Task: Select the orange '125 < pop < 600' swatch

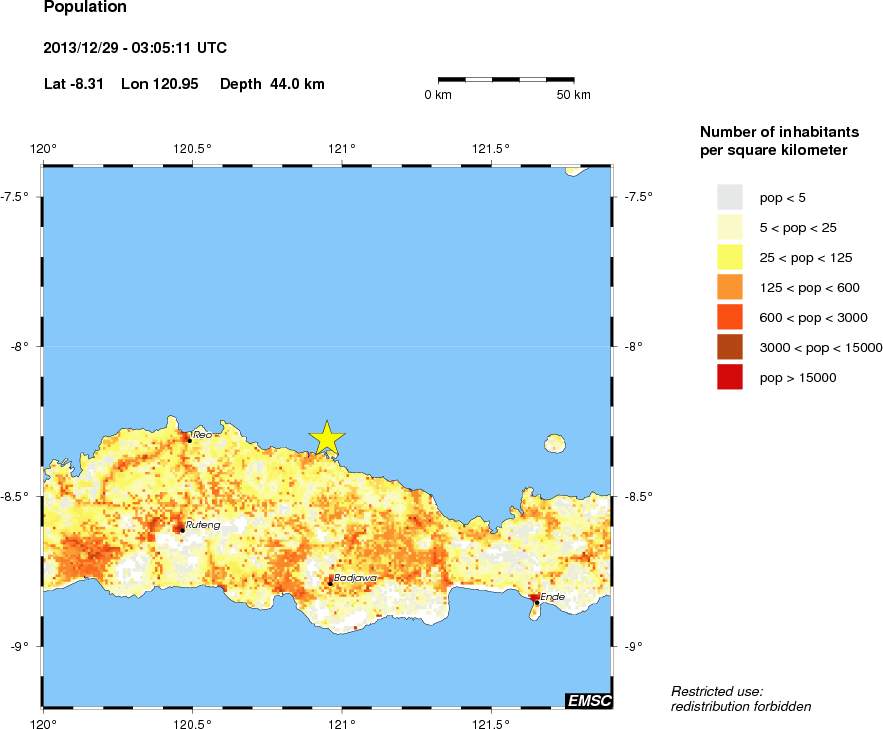Action: (730, 287)
